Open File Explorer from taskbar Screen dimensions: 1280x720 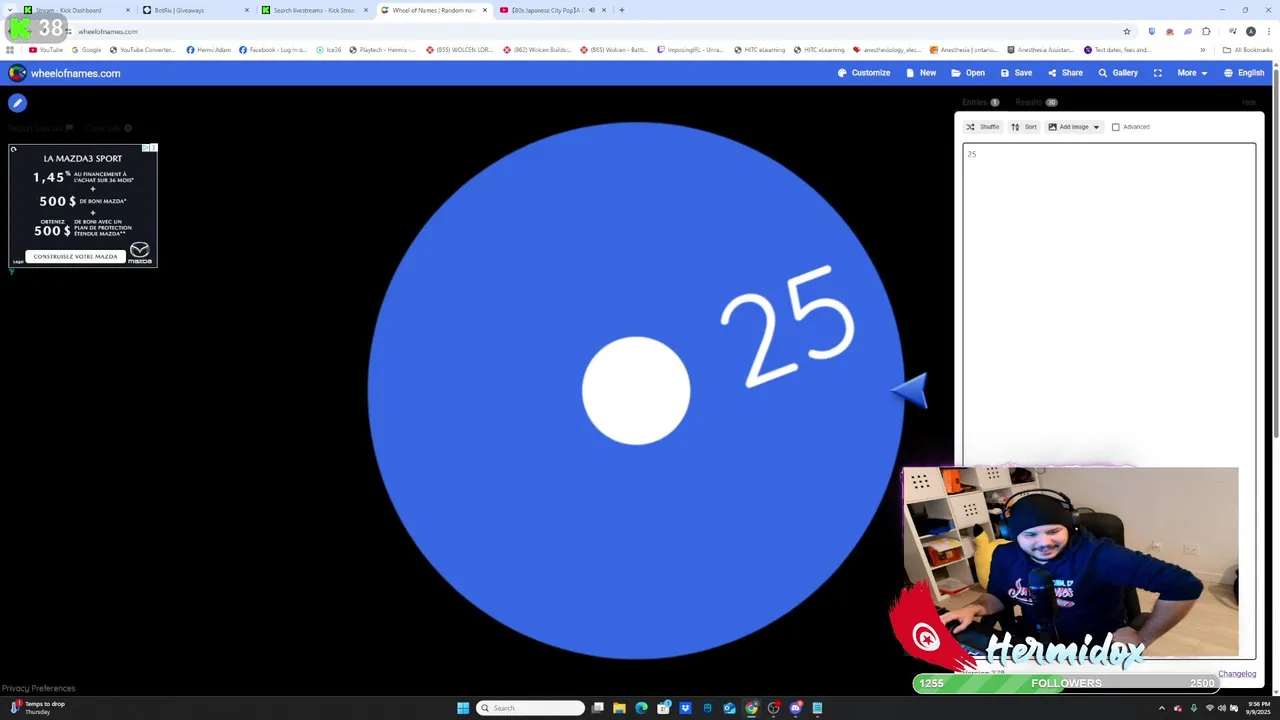[620, 708]
